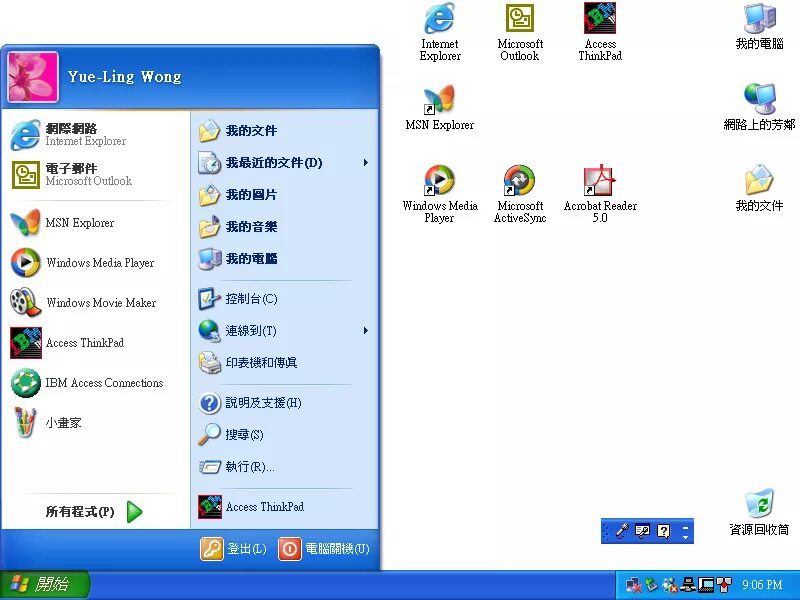The width and height of the screenshot is (800, 600).
Task: Launch 小畫家 Paint from Start menu
Action: [95, 422]
